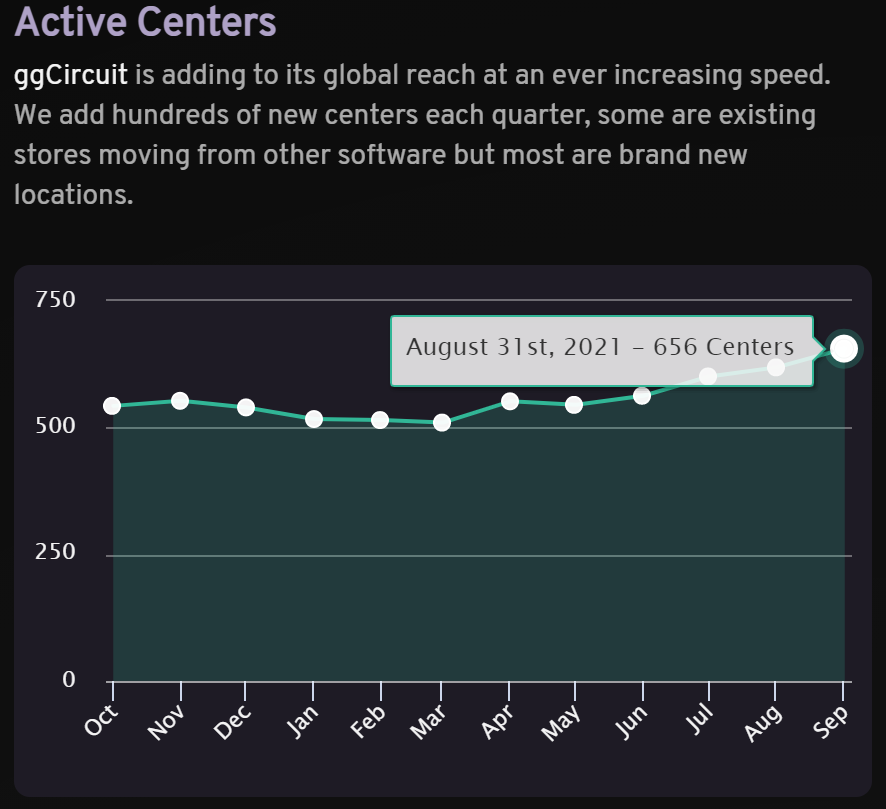Select the Jun data point marker
Image resolution: width=886 pixels, height=809 pixels.
pyautogui.click(x=642, y=396)
